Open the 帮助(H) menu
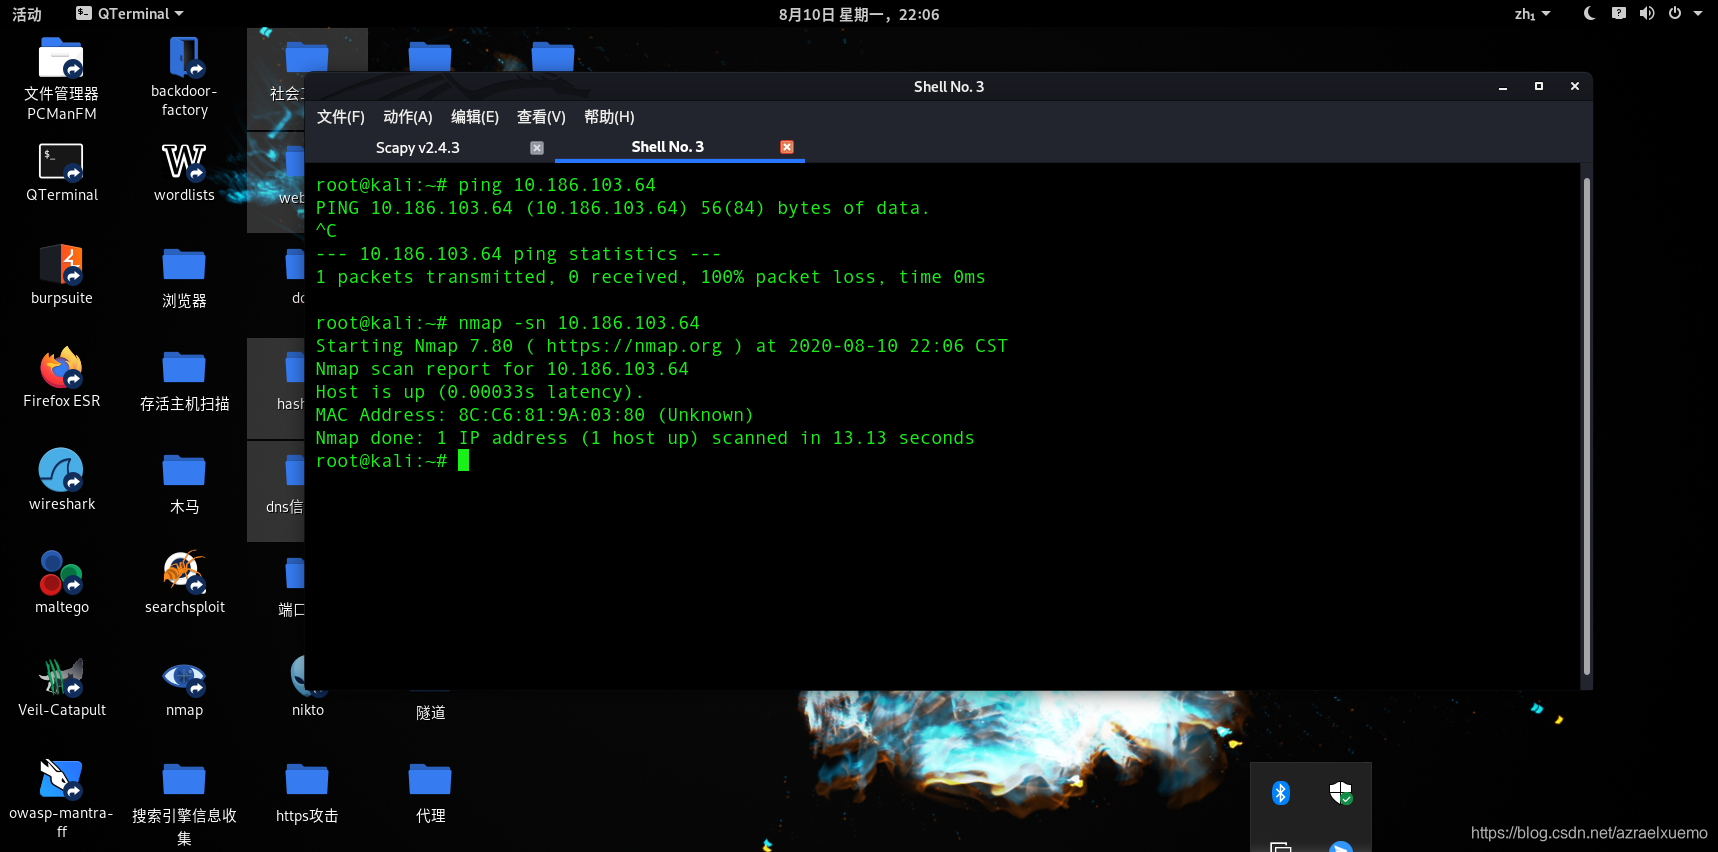1718x852 pixels. (609, 117)
